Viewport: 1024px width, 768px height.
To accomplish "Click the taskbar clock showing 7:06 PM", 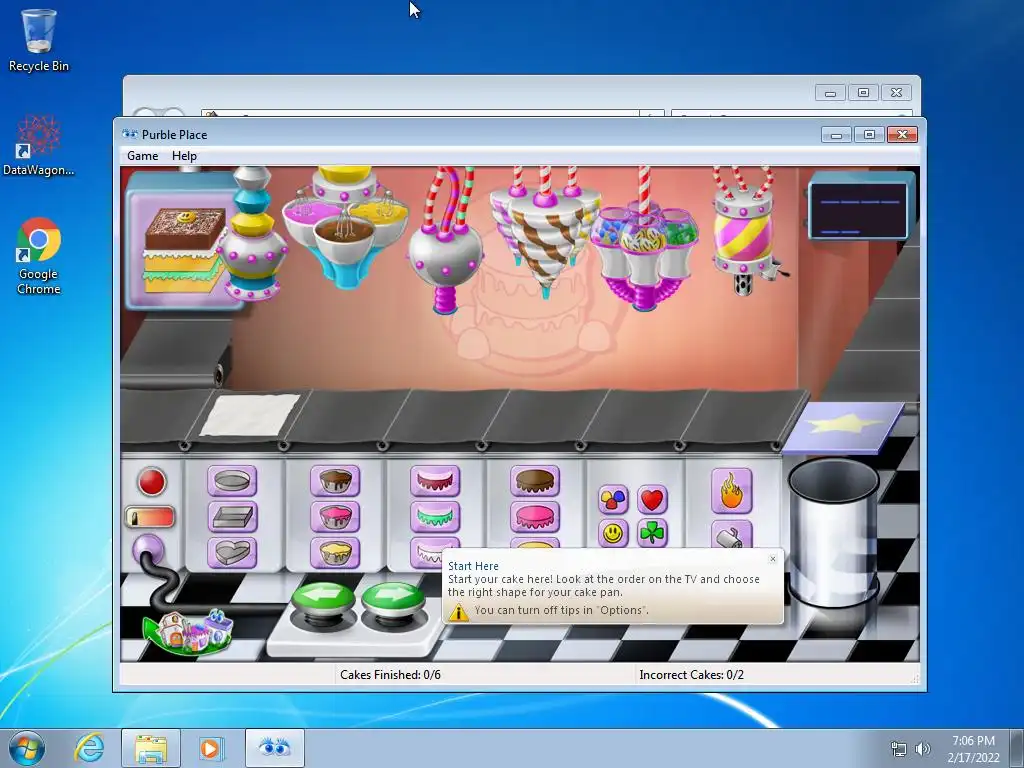I will (973, 749).
